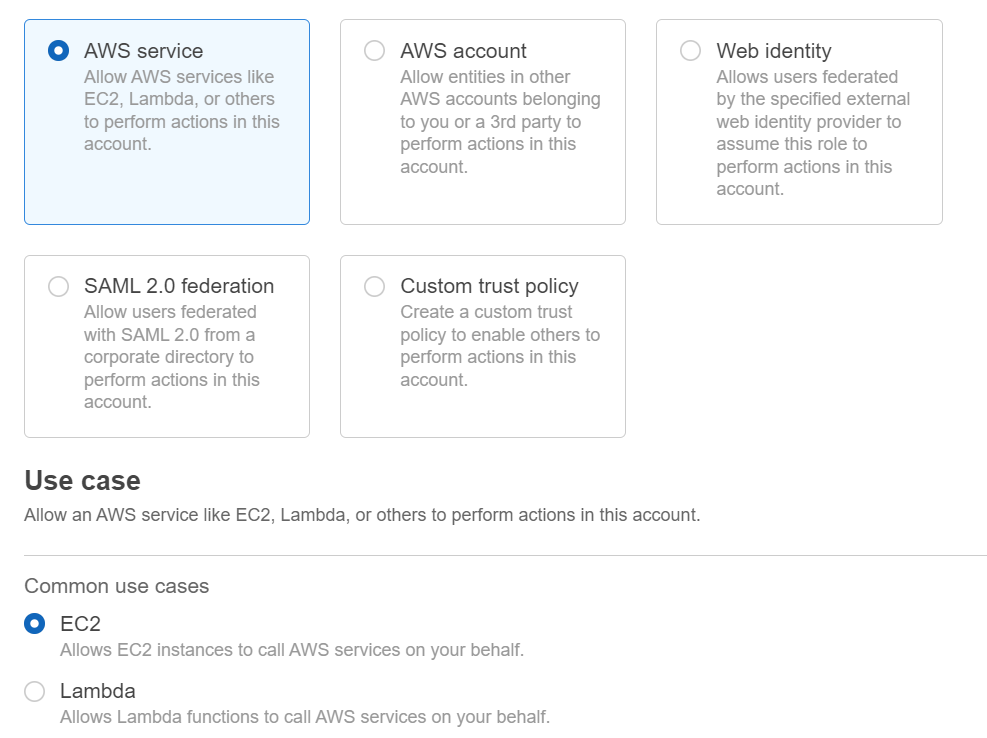Select the AWS service radio button
Viewport: 987px width, 738px height.
tap(59, 50)
